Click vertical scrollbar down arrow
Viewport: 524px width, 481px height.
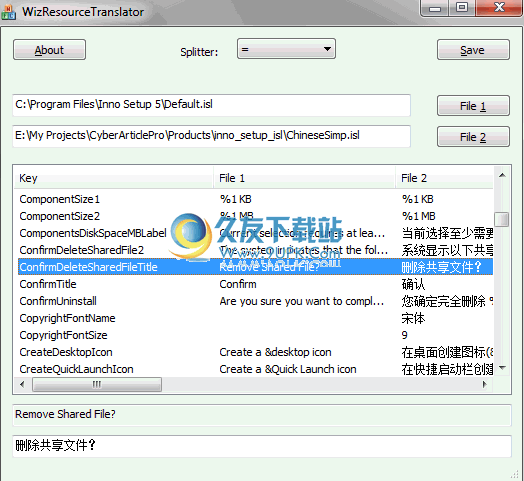502,368
